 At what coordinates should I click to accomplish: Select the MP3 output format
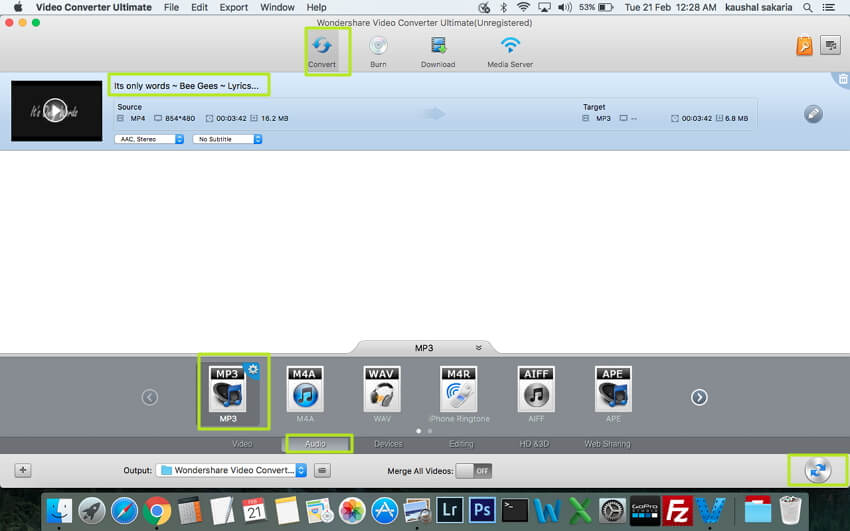pyautogui.click(x=228, y=394)
